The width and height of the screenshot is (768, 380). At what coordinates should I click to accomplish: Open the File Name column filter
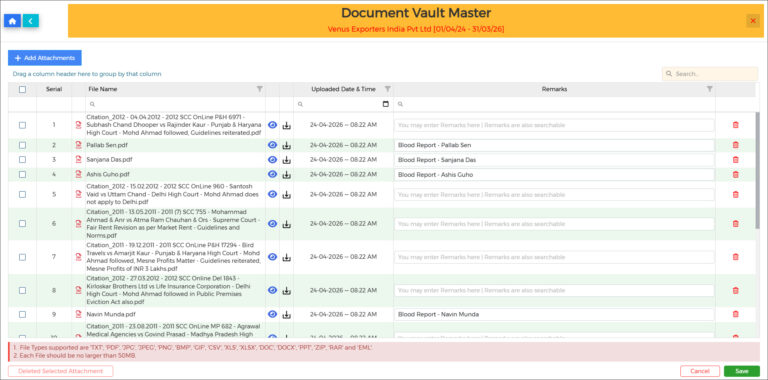[x=260, y=89]
